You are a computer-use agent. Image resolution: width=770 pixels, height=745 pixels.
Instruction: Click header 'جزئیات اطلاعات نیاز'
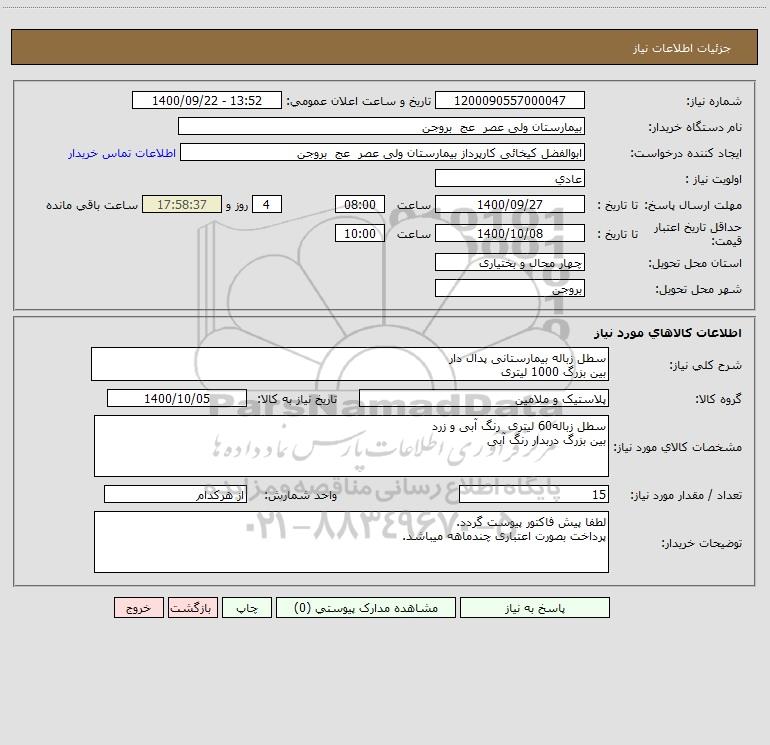pyautogui.click(x=682, y=48)
